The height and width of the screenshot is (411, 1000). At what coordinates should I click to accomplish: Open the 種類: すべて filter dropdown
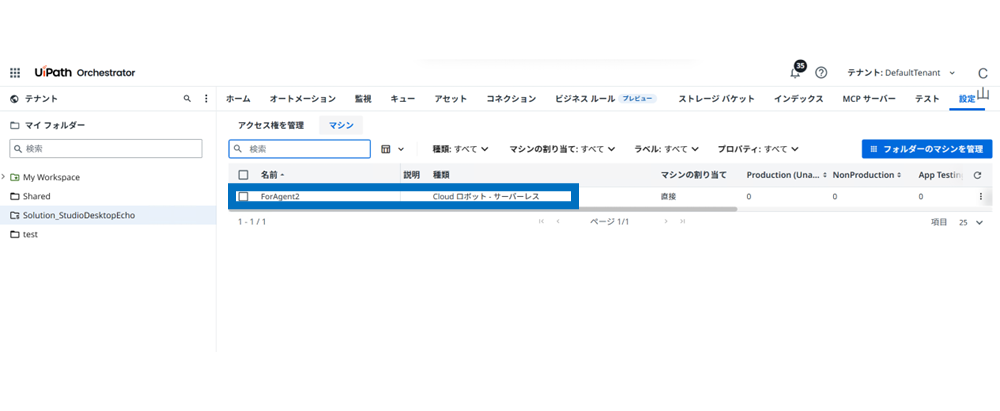coord(460,149)
